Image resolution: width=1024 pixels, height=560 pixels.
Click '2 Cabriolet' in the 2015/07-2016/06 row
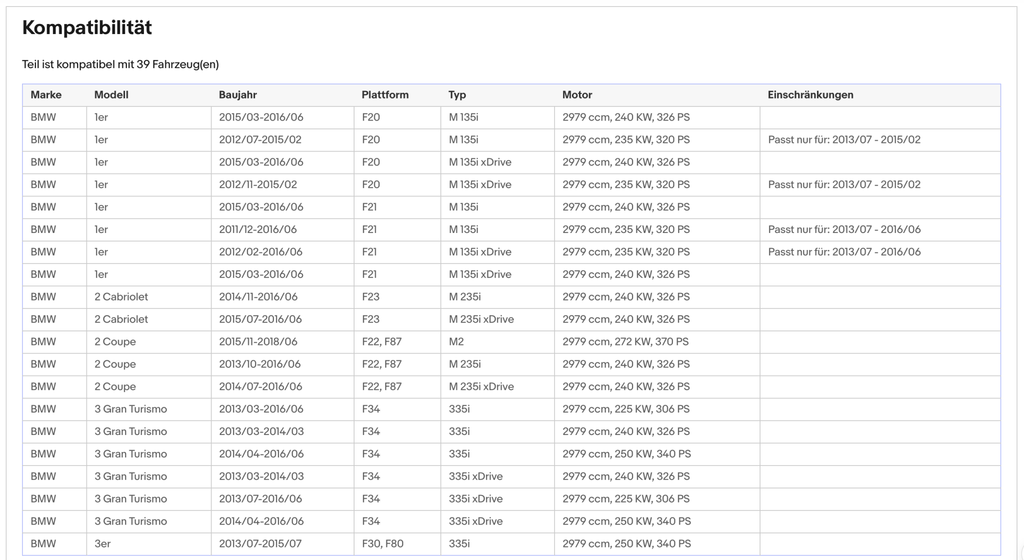pos(121,319)
